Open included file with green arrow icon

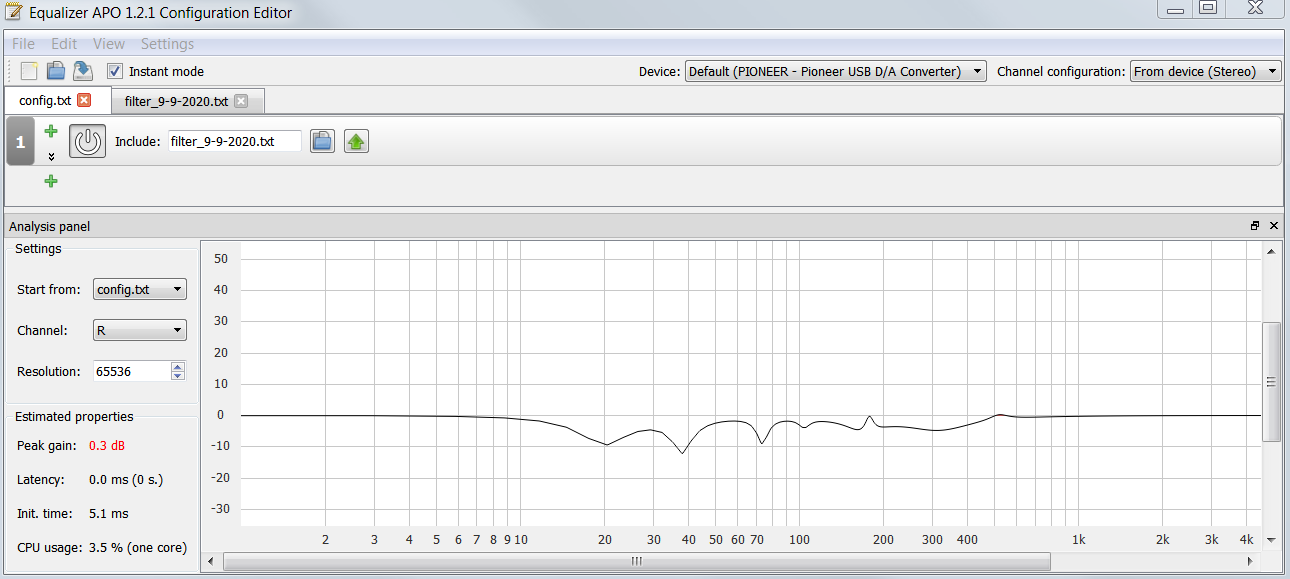pyautogui.click(x=356, y=142)
